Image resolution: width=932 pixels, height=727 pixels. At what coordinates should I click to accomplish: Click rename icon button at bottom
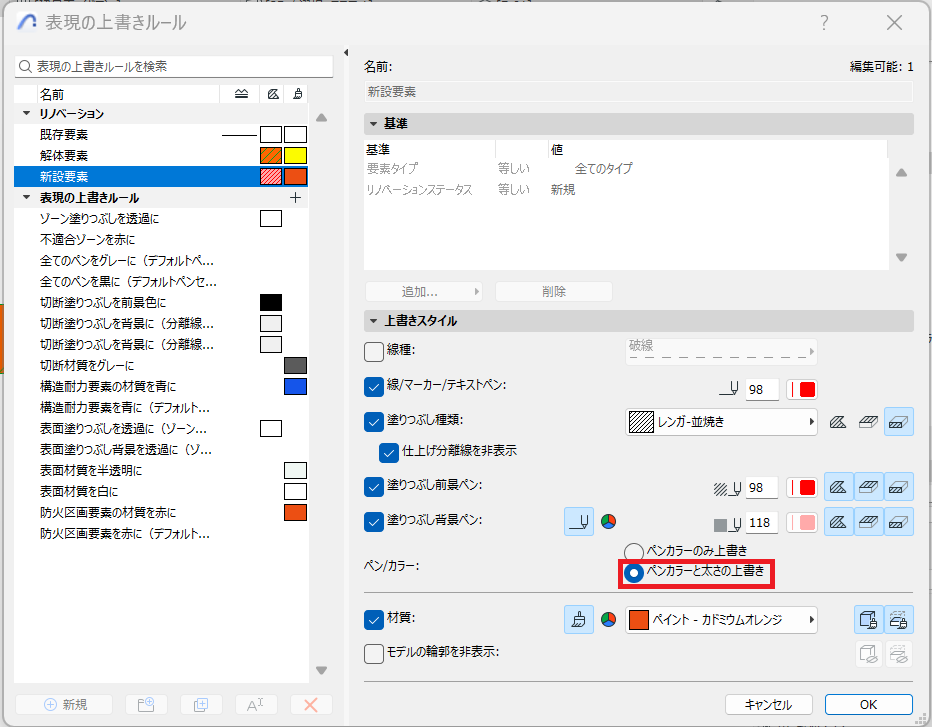[256, 704]
